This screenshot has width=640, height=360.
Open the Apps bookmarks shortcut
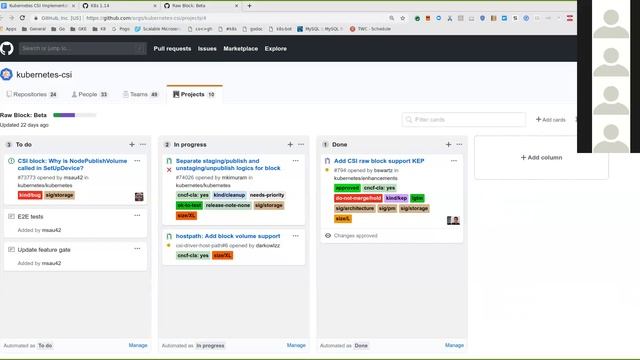pos(8,29)
